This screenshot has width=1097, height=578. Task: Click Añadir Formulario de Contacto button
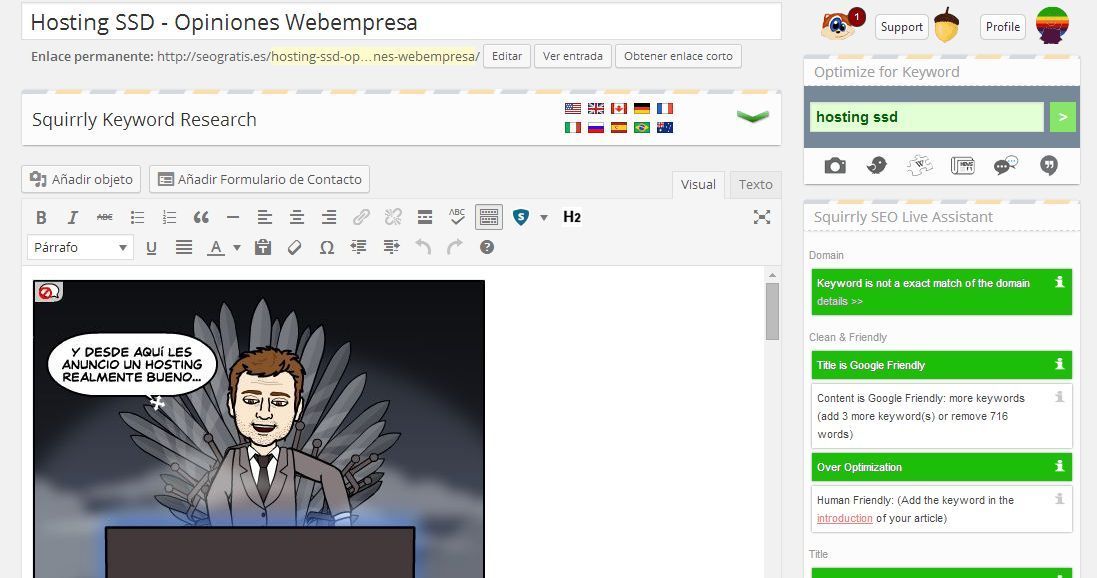pyautogui.click(x=260, y=179)
